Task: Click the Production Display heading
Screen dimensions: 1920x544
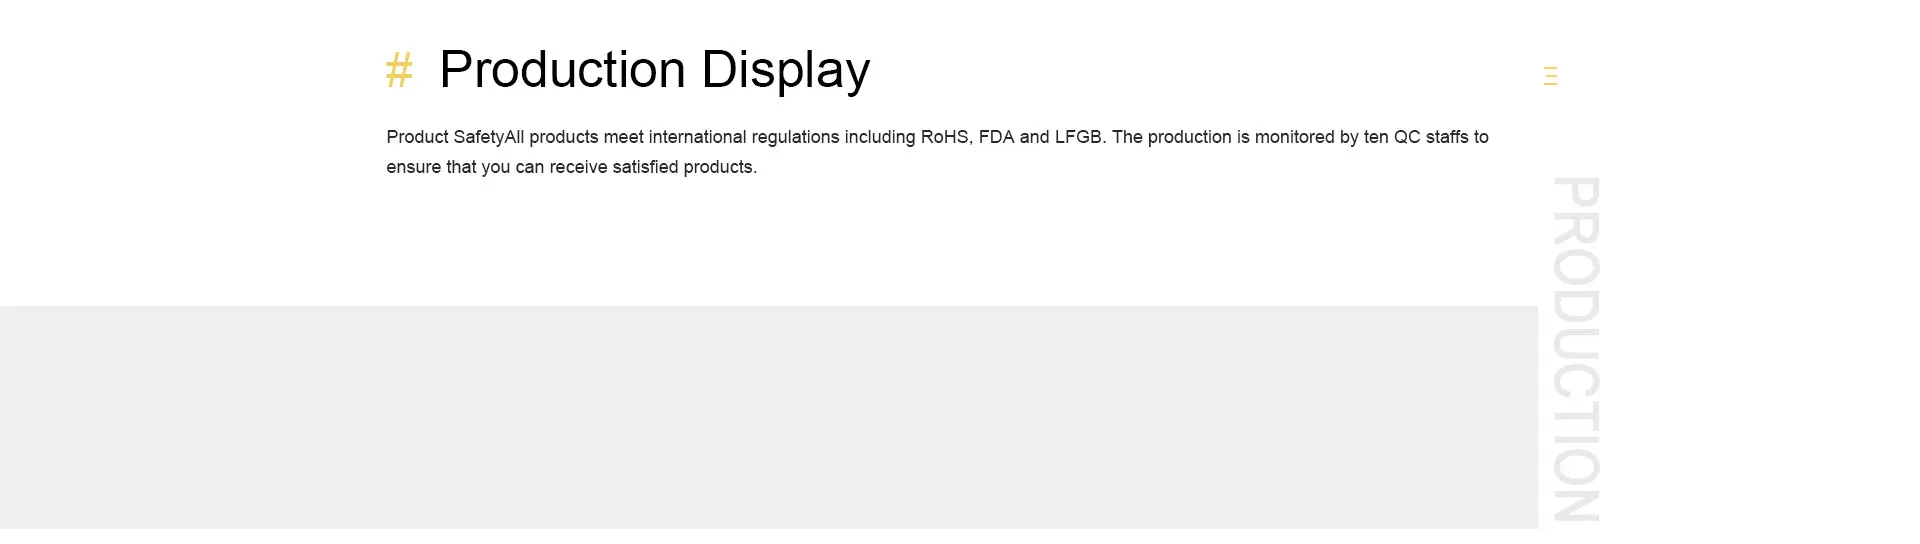Action: (654, 70)
